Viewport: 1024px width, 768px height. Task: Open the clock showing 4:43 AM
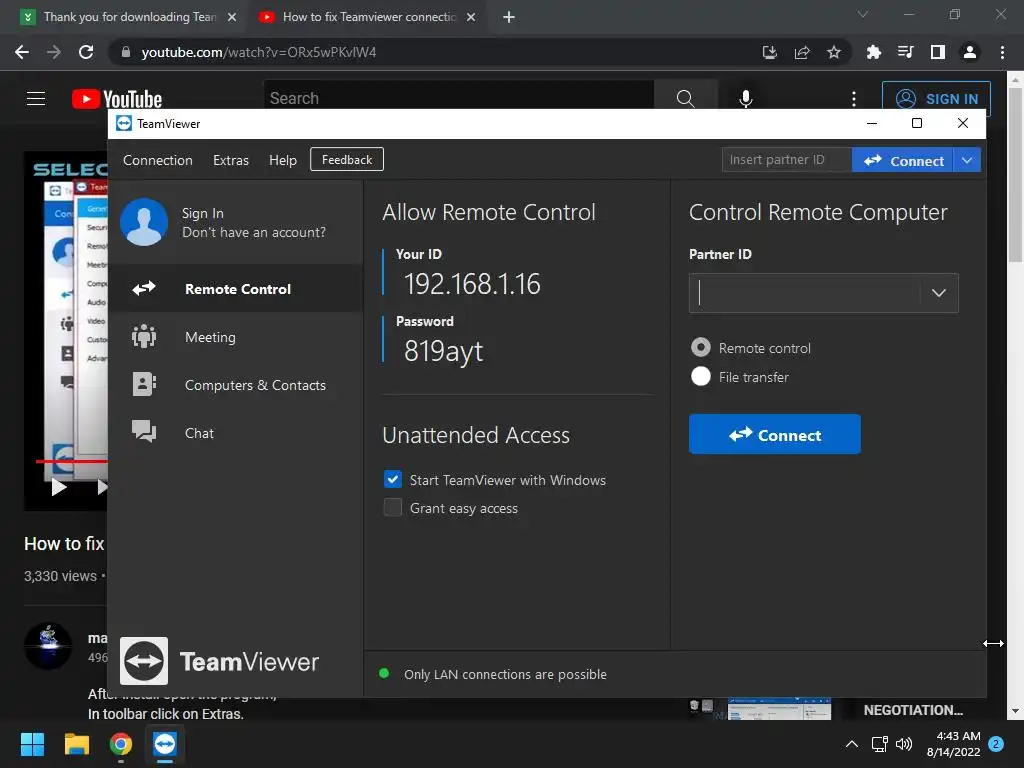953,744
